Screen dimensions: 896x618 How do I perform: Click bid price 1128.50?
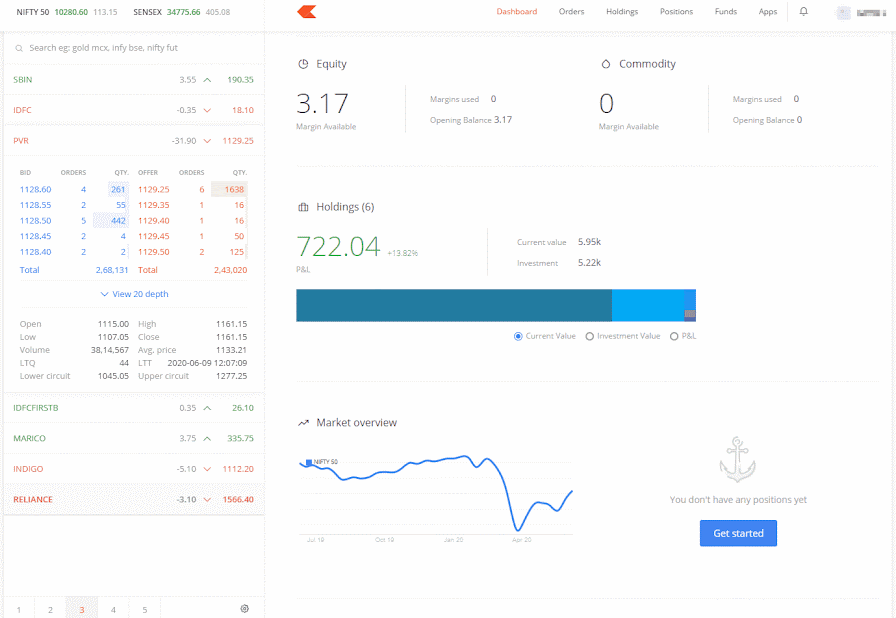[x=35, y=221]
